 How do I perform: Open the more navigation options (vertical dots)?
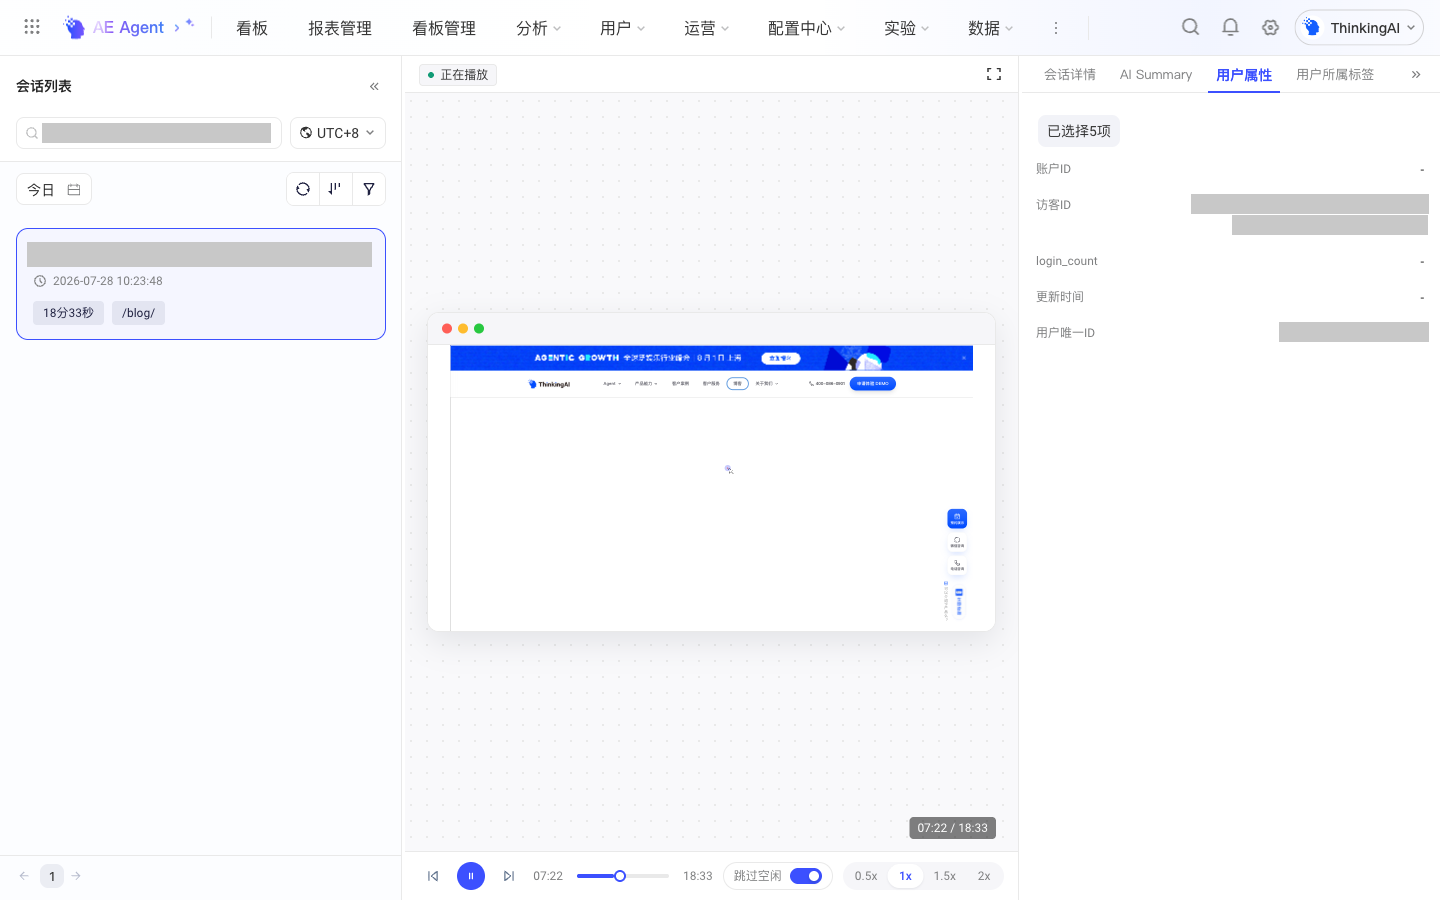(x=1055, y=28)
